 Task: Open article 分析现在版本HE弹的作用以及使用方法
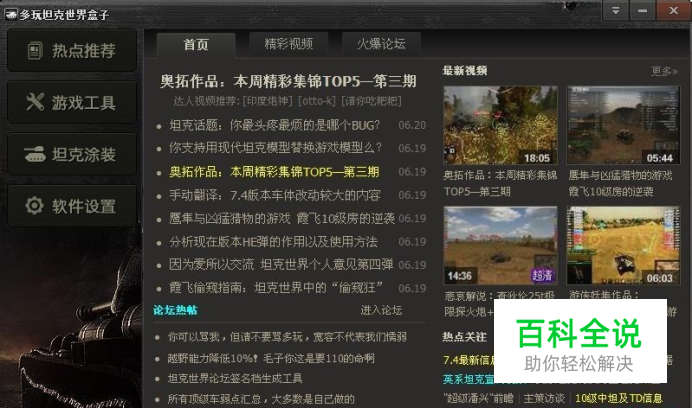[273, 242]
